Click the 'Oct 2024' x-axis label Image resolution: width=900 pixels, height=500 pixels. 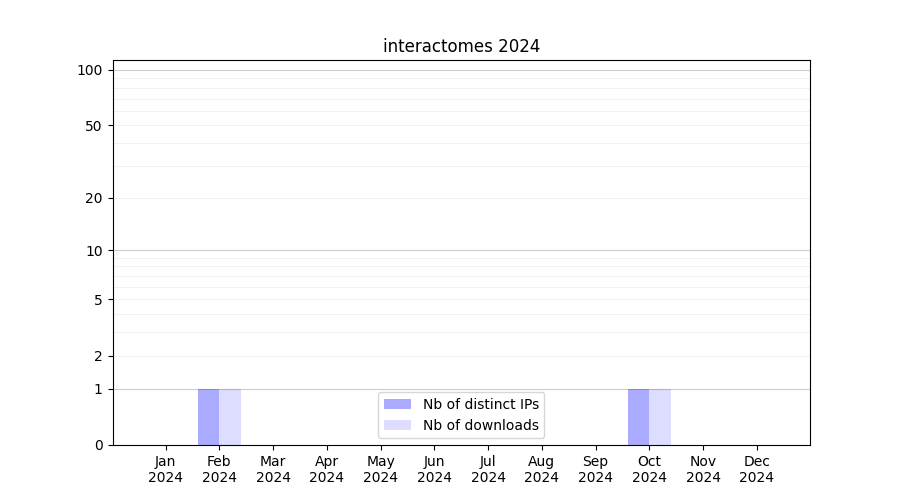649,469
